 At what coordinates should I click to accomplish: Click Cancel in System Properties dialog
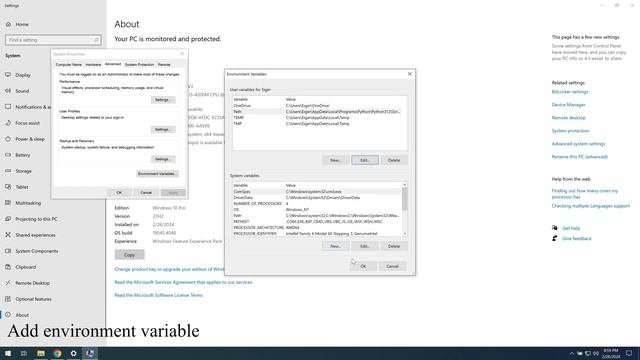pyautogui.click(x=146, y=193)
